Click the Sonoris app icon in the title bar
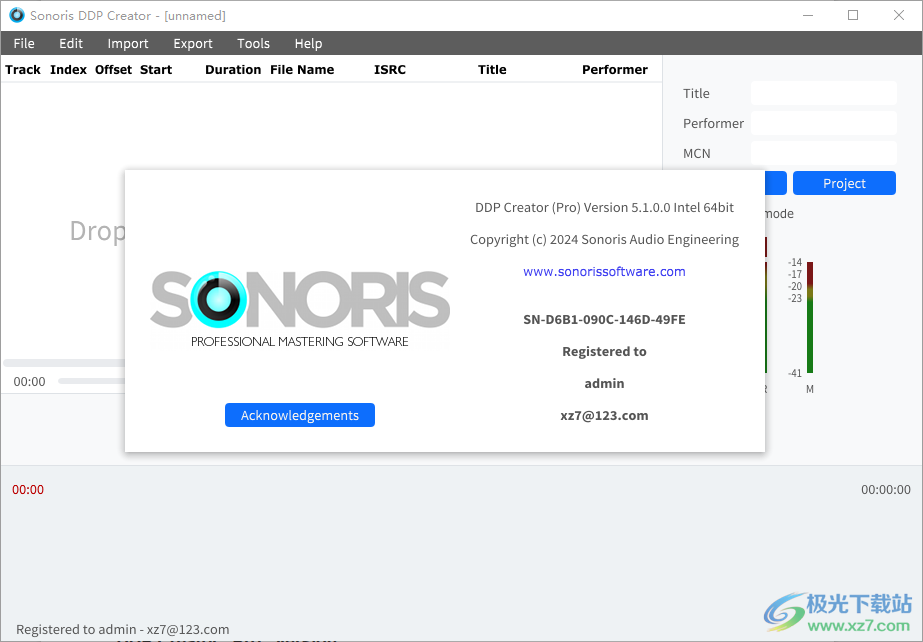Viewport: 923px width, 642px height. coord(14,15)
